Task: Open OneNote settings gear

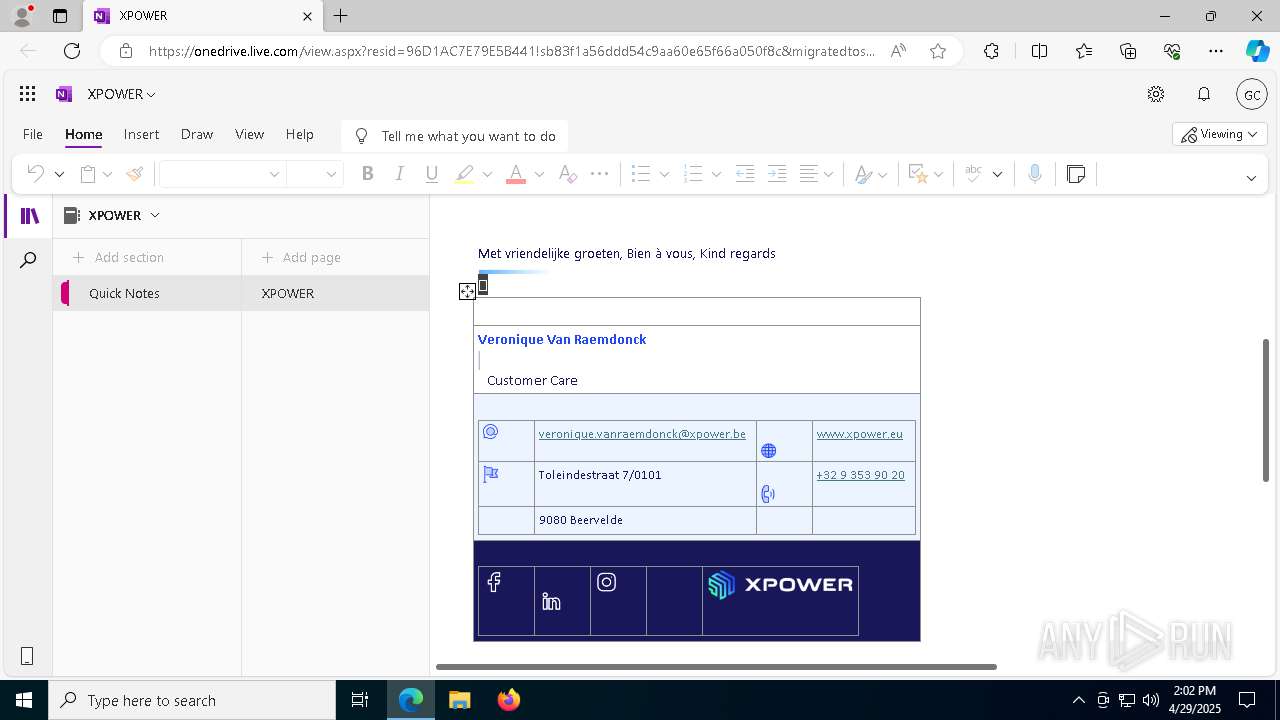Action: point(1156,94)
